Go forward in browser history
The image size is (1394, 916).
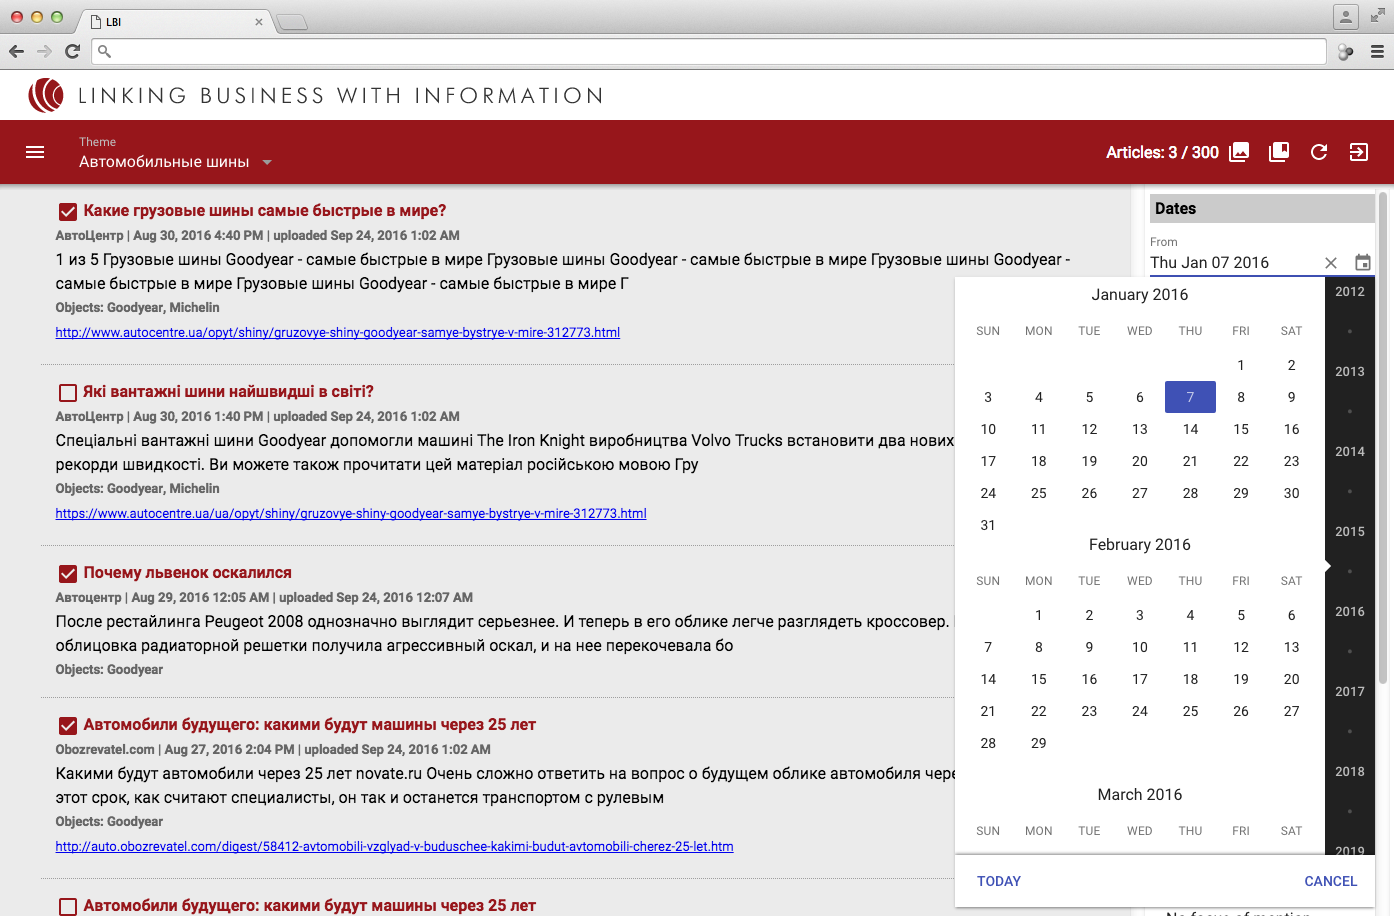pos(44,51)
